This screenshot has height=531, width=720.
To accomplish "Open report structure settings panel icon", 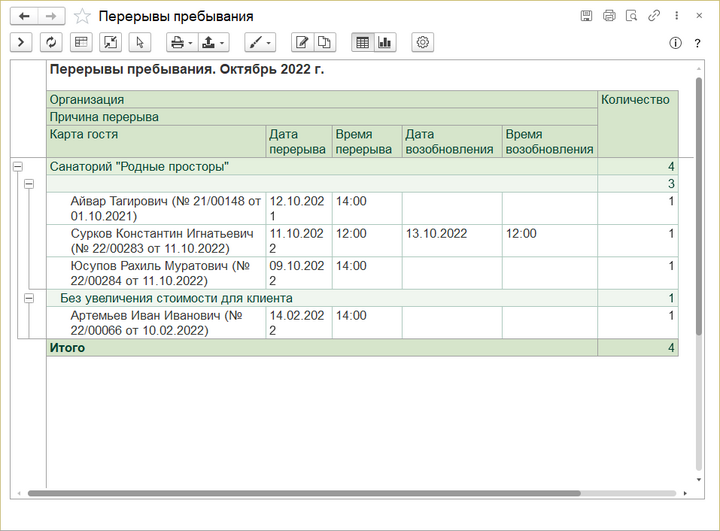I will (x=81, y=42).
